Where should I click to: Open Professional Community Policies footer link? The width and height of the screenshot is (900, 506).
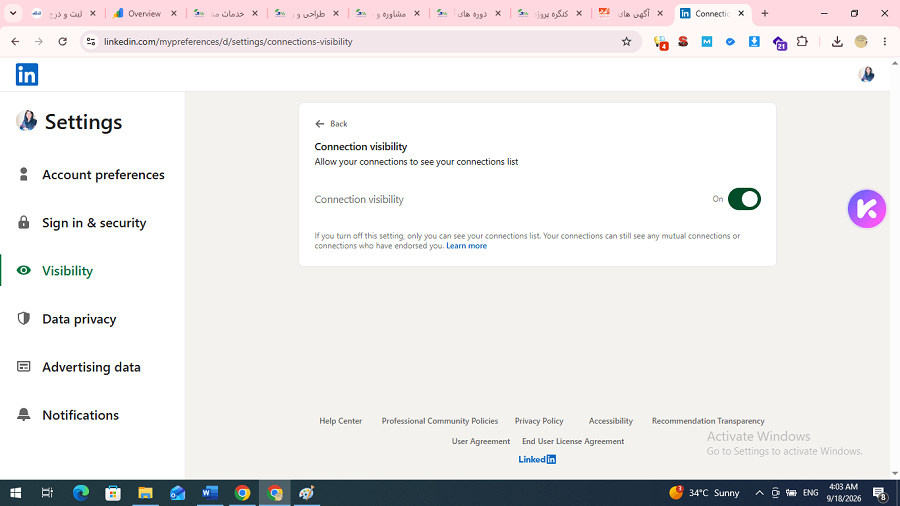[x=440, y=421]
